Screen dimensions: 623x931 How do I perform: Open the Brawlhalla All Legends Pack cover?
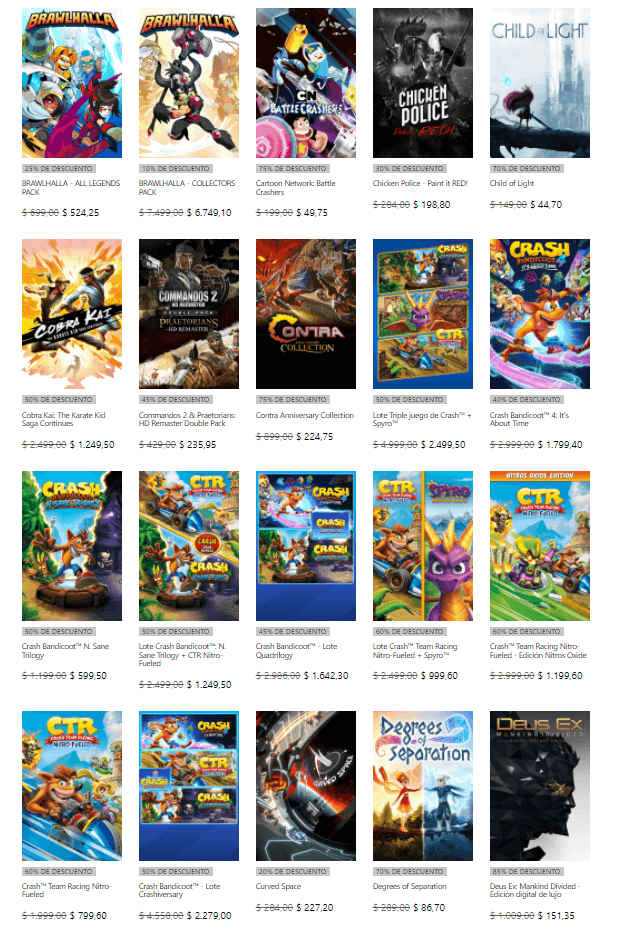pyautogui.click(x=72, y=83)
